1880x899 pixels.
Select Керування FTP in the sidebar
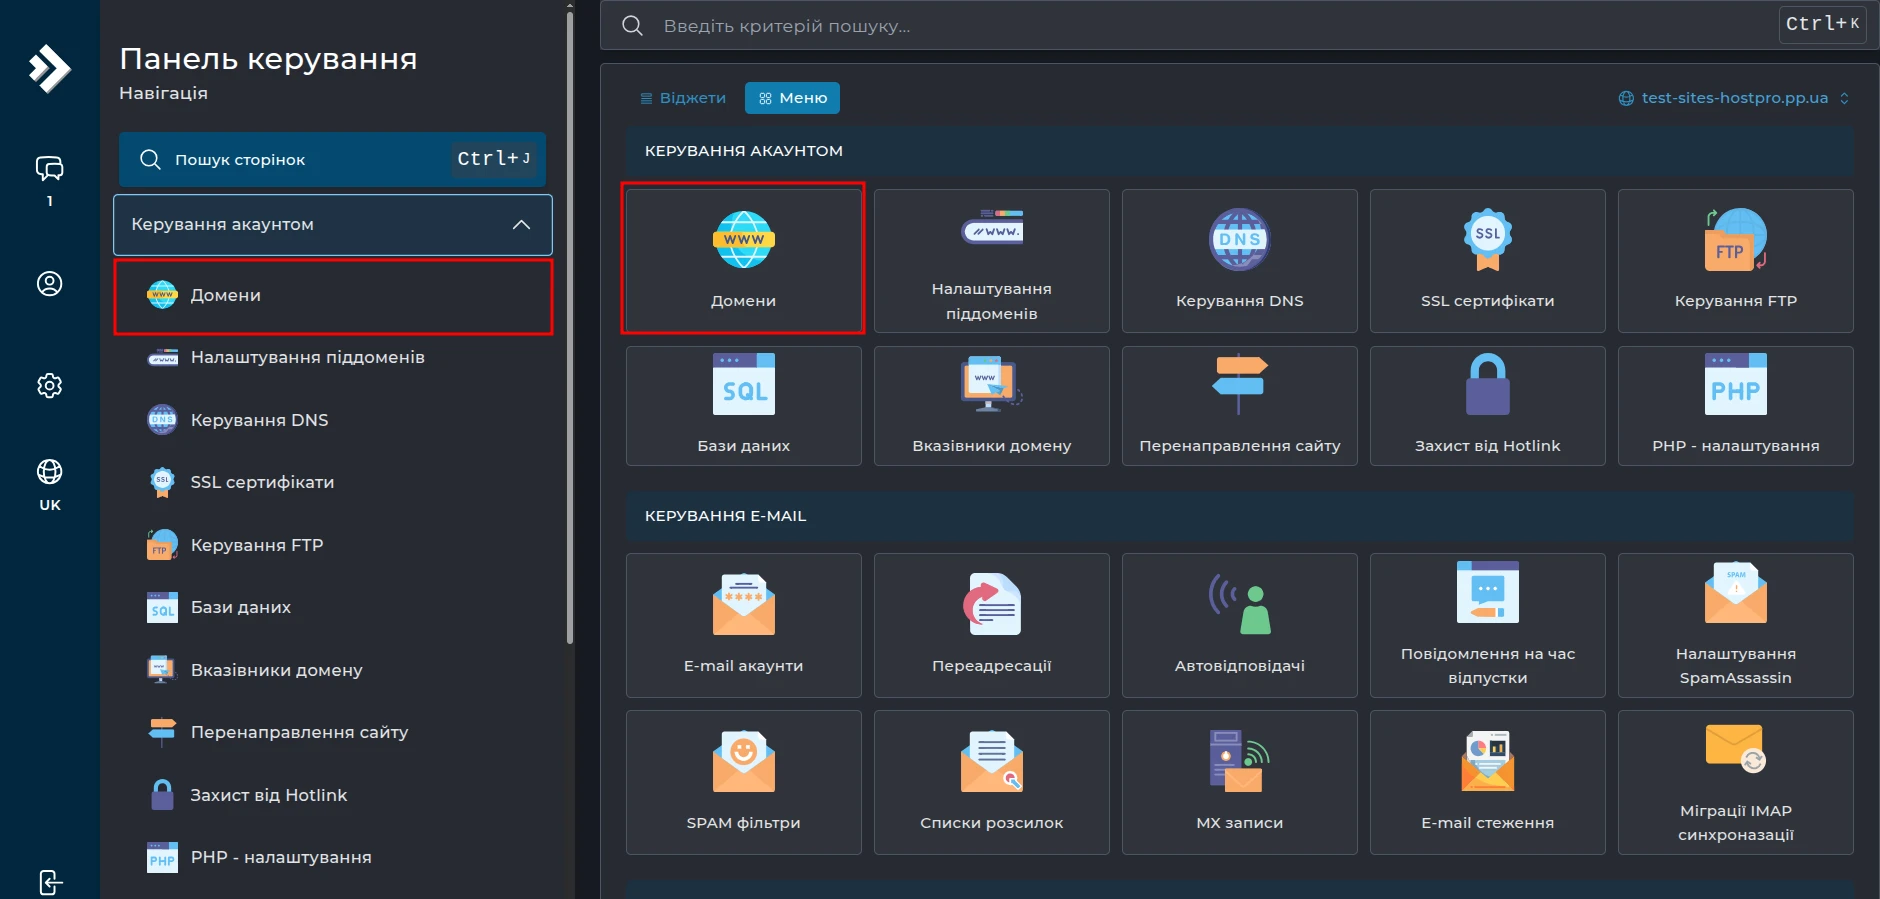tap(333, 545)
